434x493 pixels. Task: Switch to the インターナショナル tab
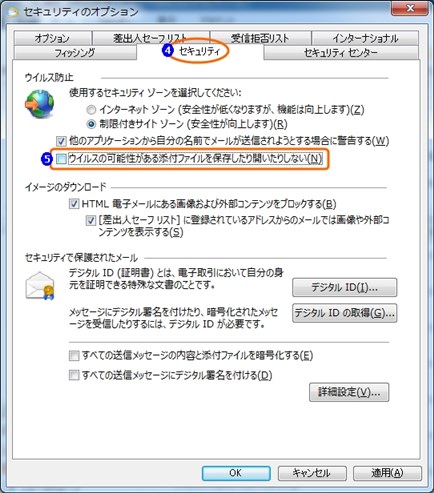(x=365, y=38)
